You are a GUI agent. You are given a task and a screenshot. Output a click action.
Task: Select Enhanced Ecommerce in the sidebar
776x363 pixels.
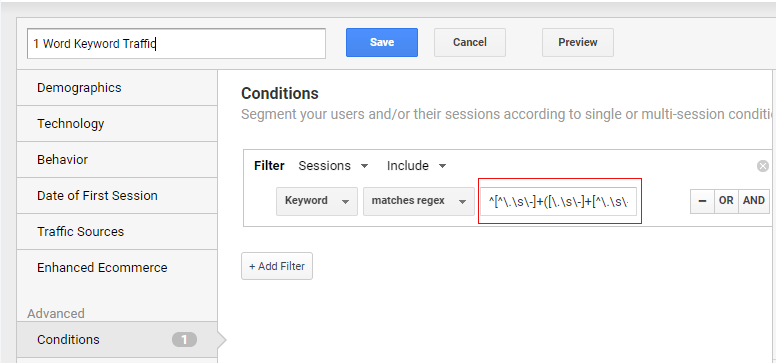pos(117,267)
